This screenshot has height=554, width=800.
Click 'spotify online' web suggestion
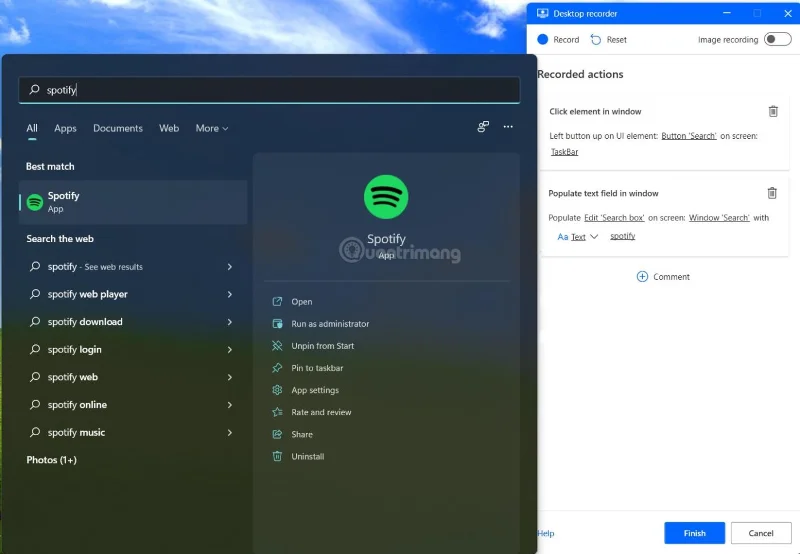(x=77, y=405)
